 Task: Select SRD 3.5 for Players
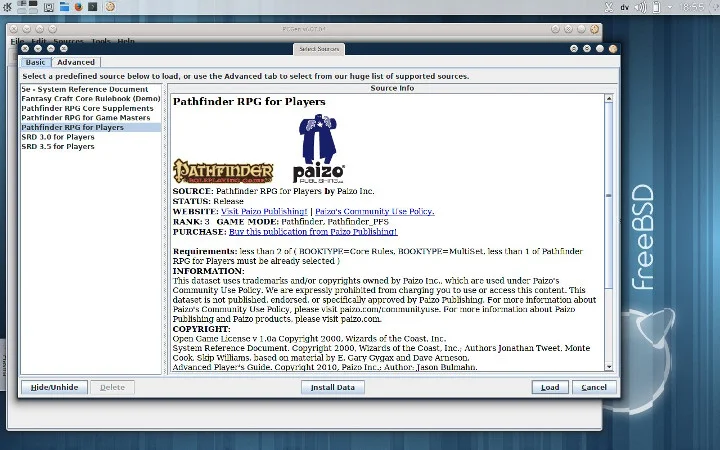pyautogui.click(x=91, y=146)
